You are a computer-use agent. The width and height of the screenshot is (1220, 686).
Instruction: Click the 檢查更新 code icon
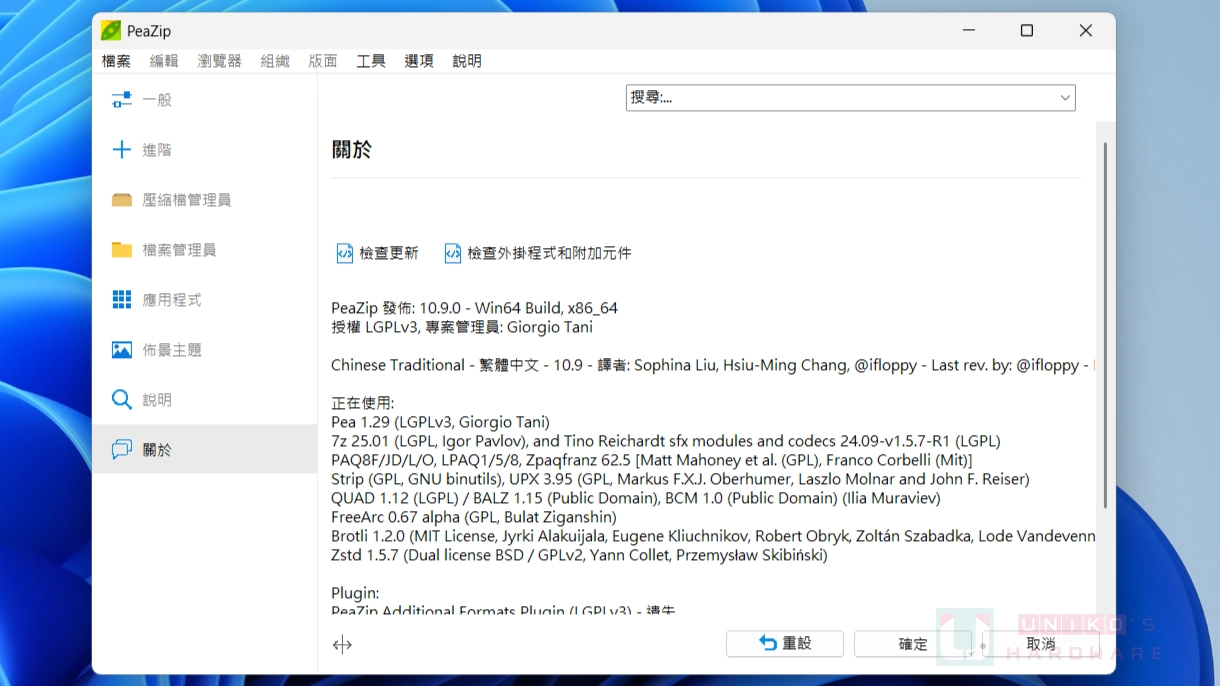[345, 254]
